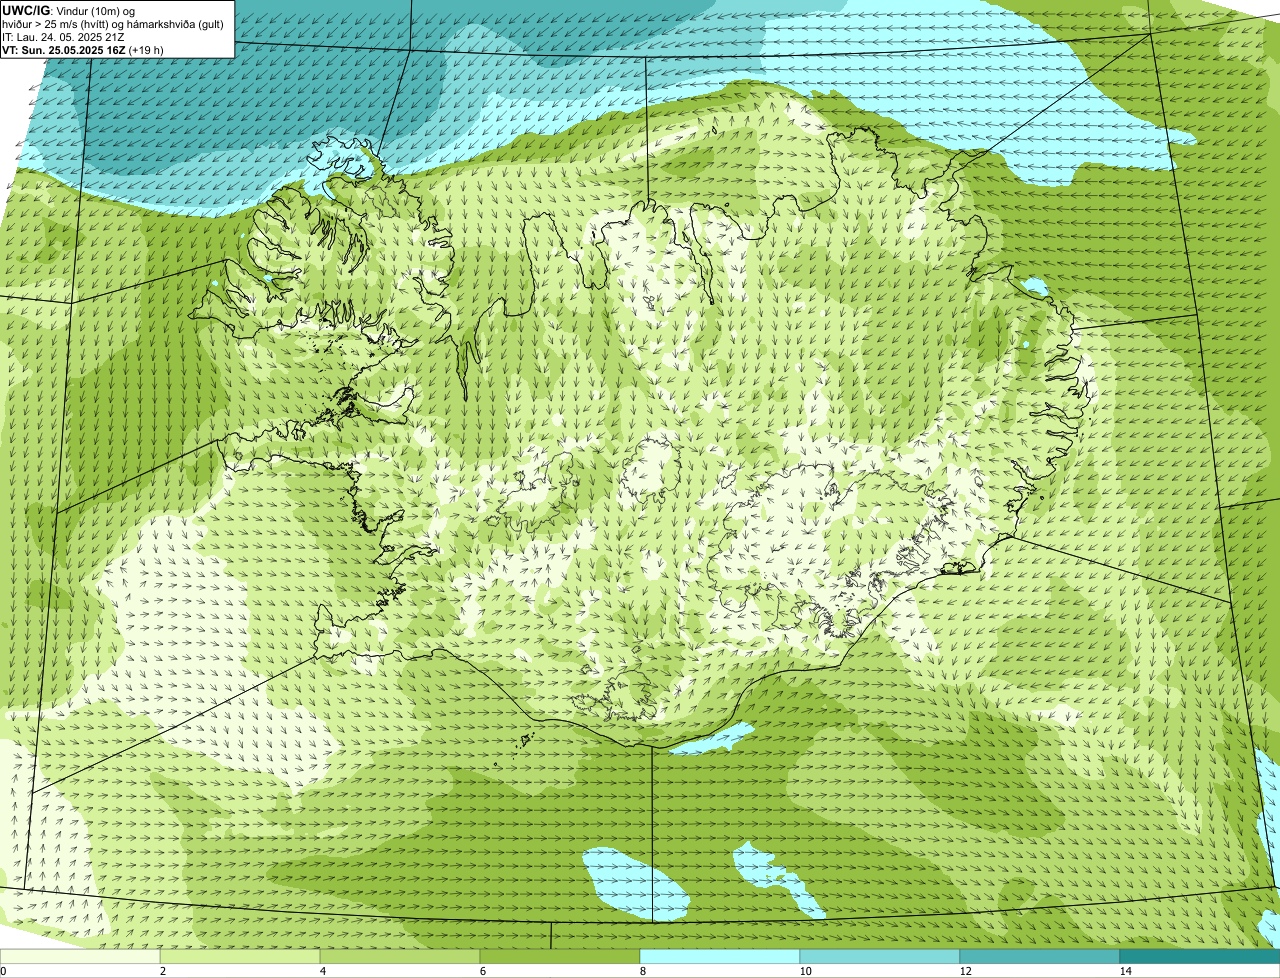The image size is (1280, 978).
Task: Click the "10" label on the color scale
Action: point(805,971)
